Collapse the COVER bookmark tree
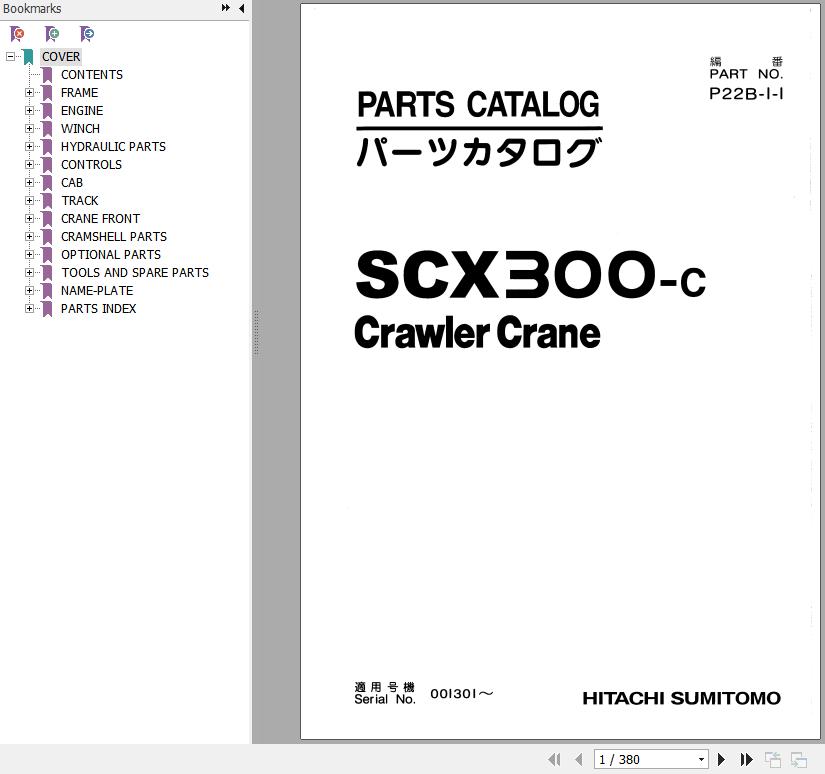825x774 pixels. pyautogui.click(x=11, y=56)
